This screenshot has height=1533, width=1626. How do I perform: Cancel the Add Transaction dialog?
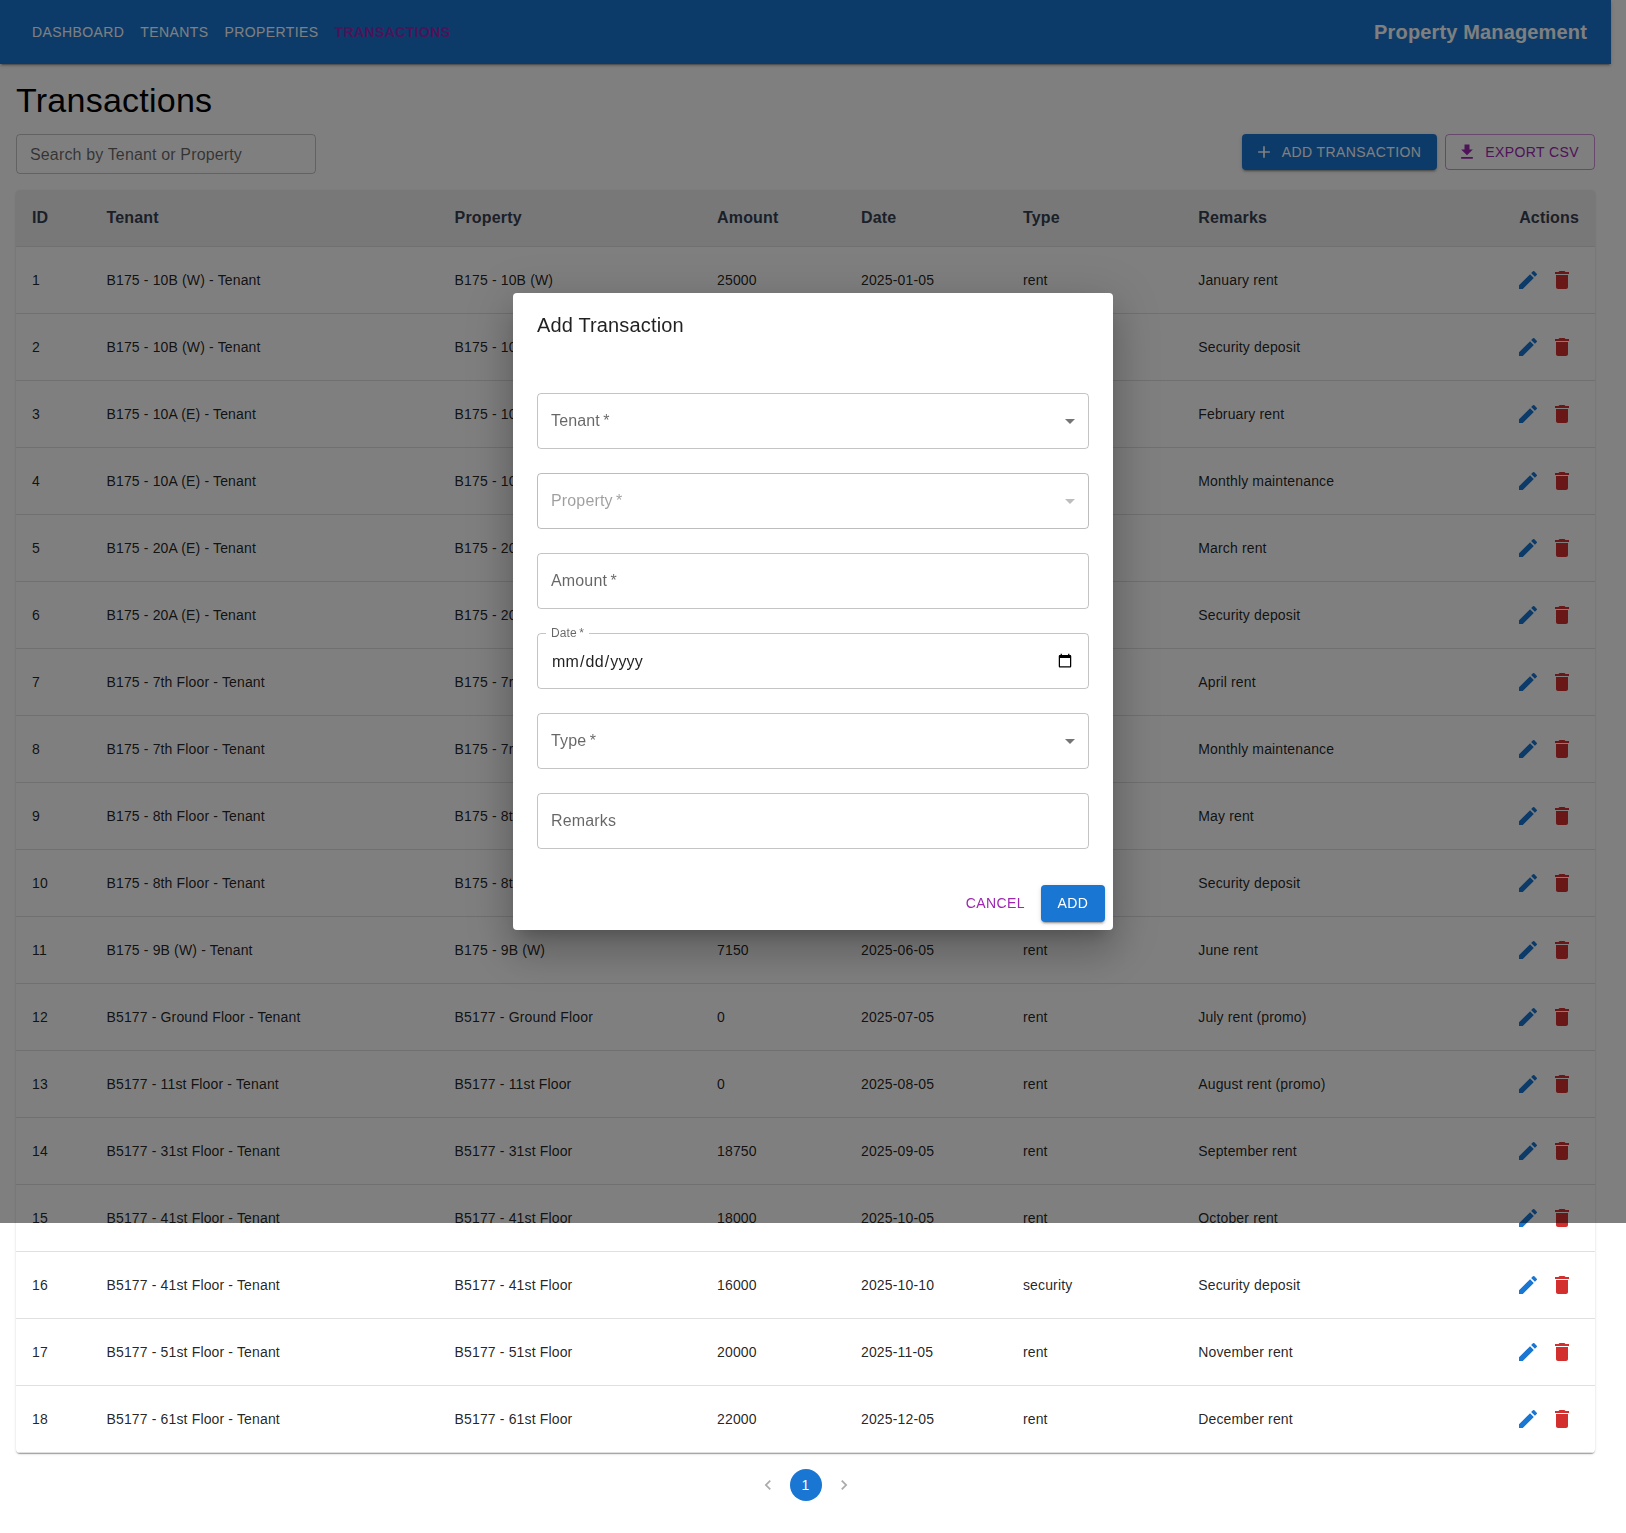pos(994,903)
